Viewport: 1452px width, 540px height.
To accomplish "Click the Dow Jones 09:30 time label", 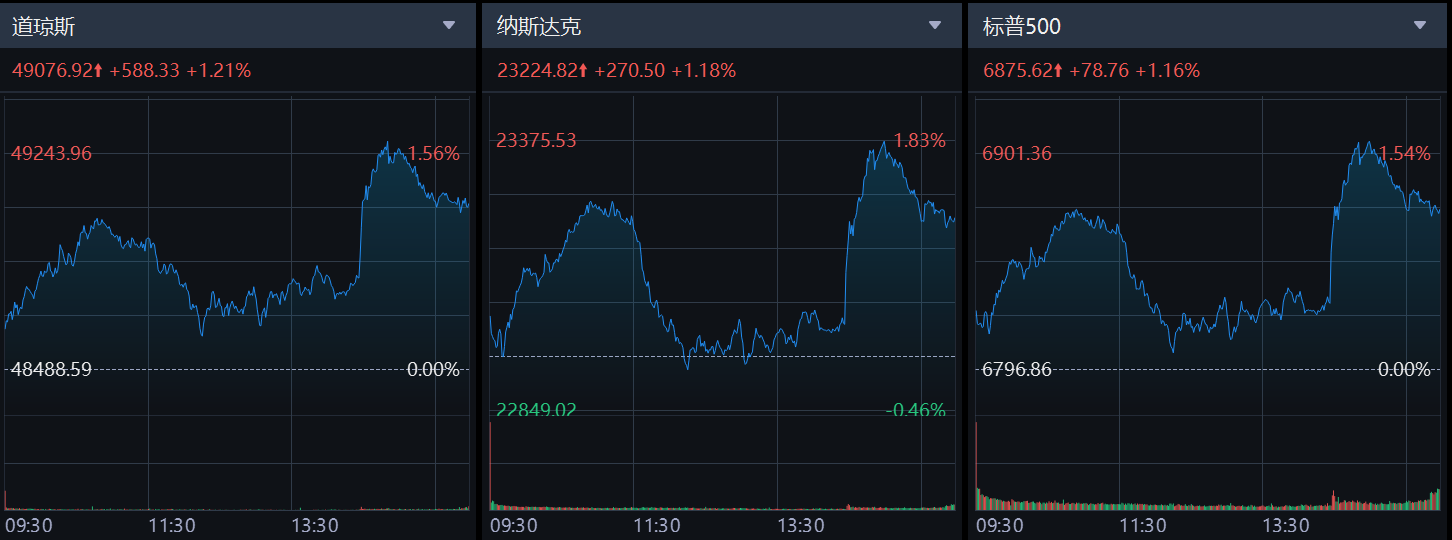I will pos(29,525).
